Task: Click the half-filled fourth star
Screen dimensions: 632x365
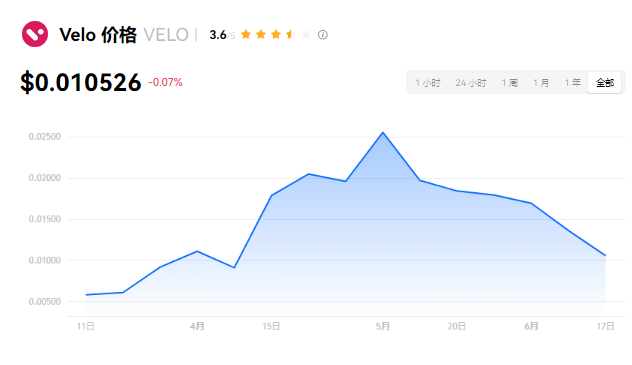Action: coord(291,35)
